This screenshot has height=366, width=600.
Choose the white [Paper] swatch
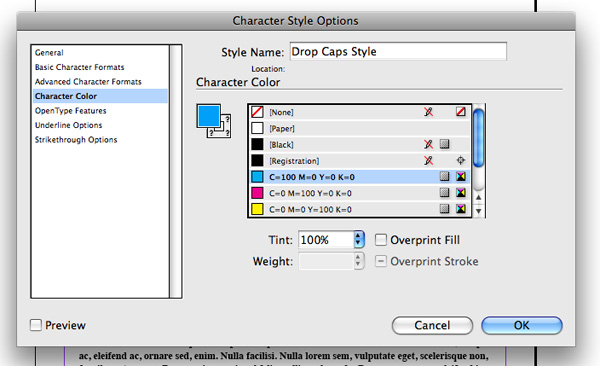pos(257,128)
